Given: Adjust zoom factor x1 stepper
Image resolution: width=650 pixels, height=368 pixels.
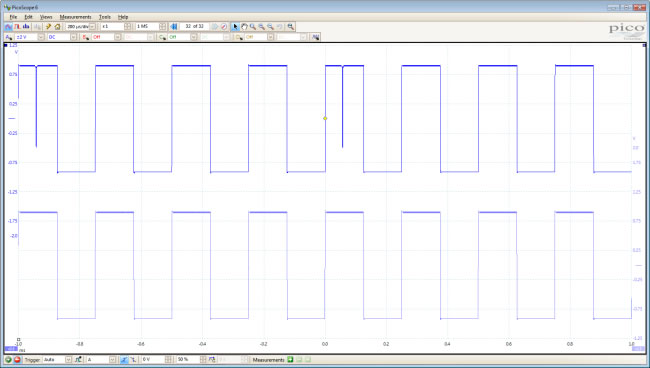Looking at the screenshot, I should pos(128,27).
